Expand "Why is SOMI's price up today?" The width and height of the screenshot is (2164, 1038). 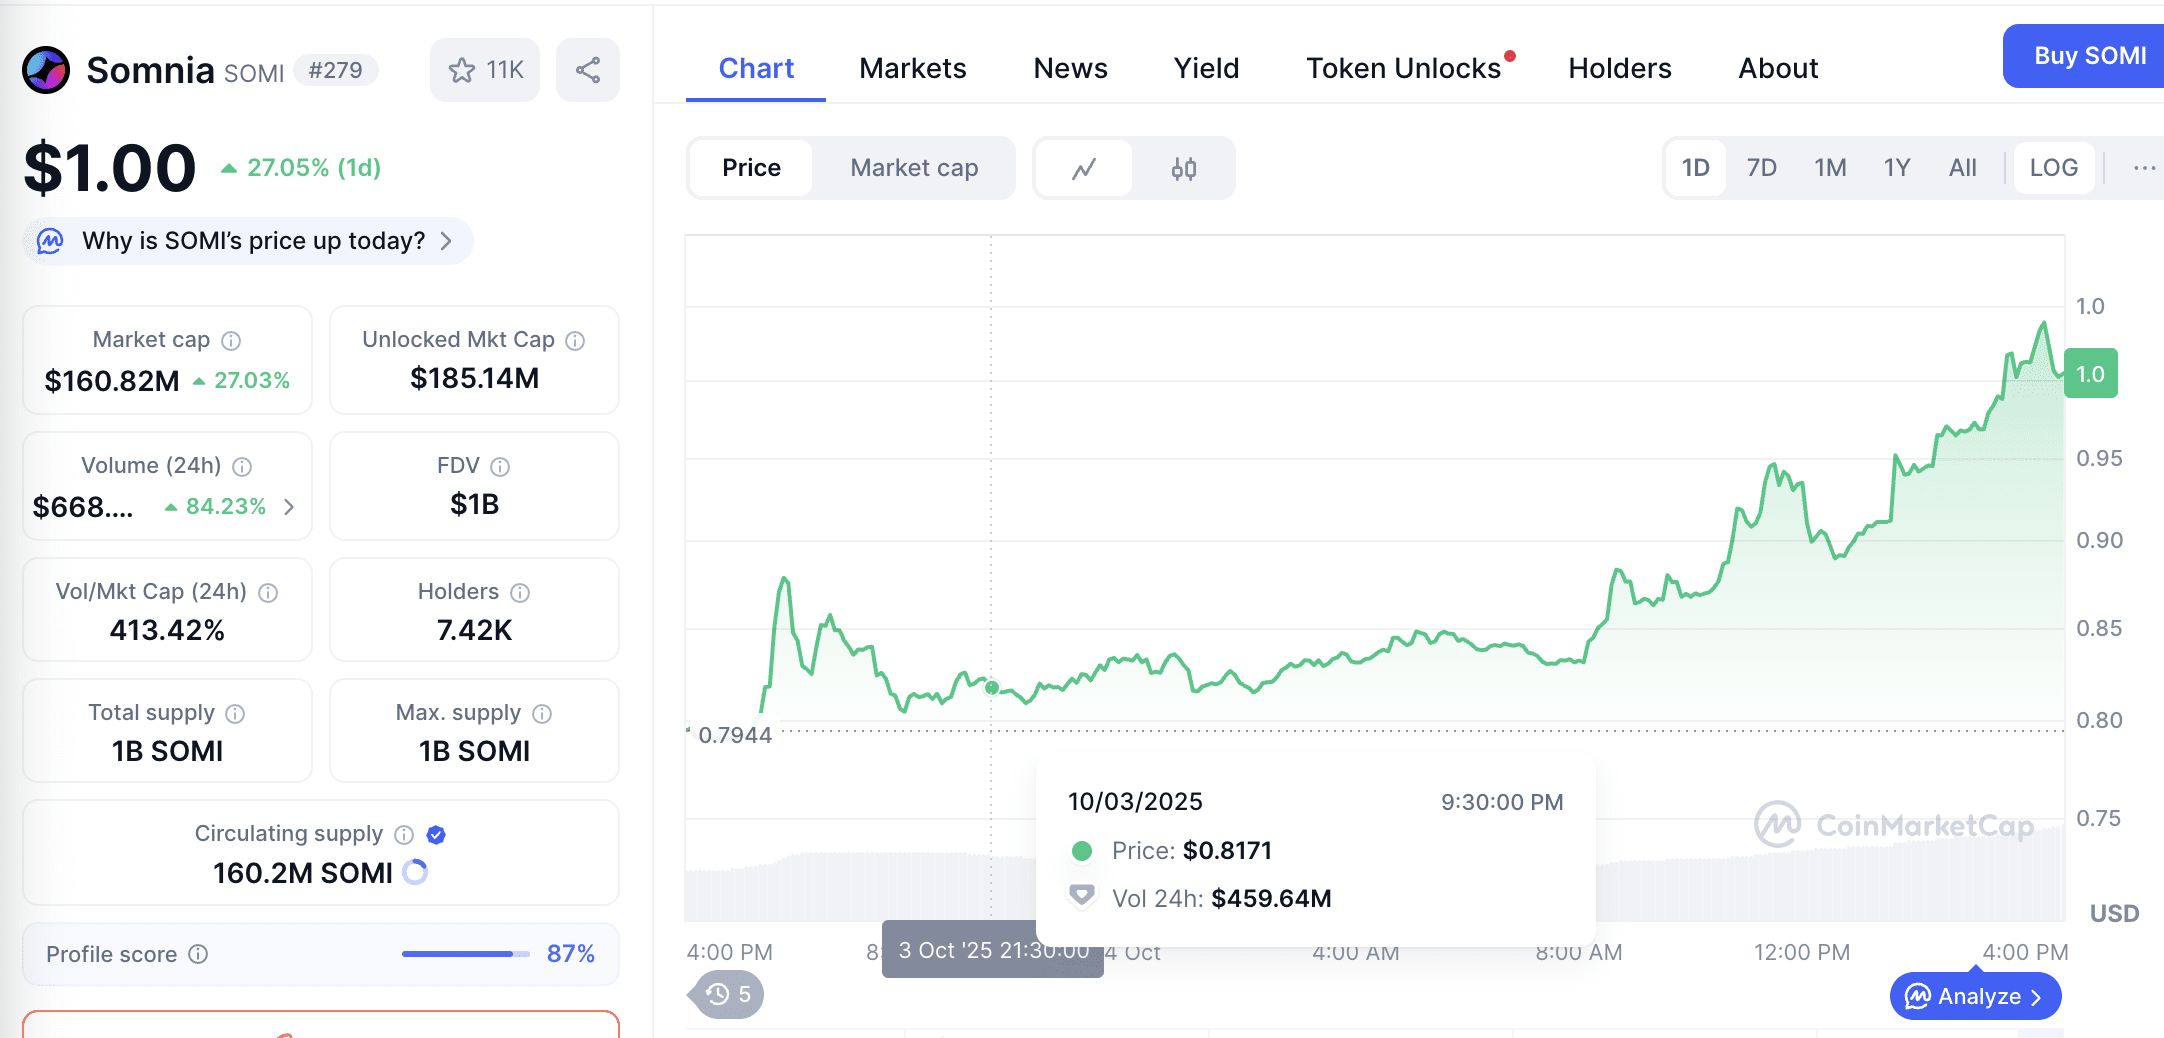[x=248, y=241]
